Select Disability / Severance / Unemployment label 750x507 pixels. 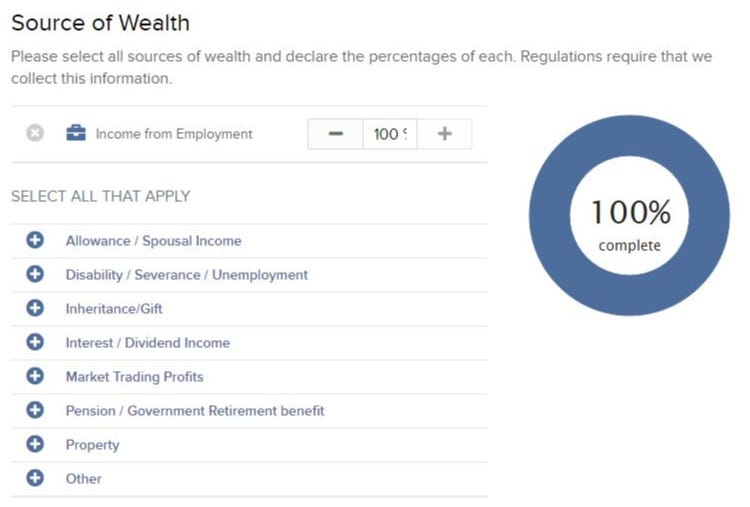click(187, 275)
